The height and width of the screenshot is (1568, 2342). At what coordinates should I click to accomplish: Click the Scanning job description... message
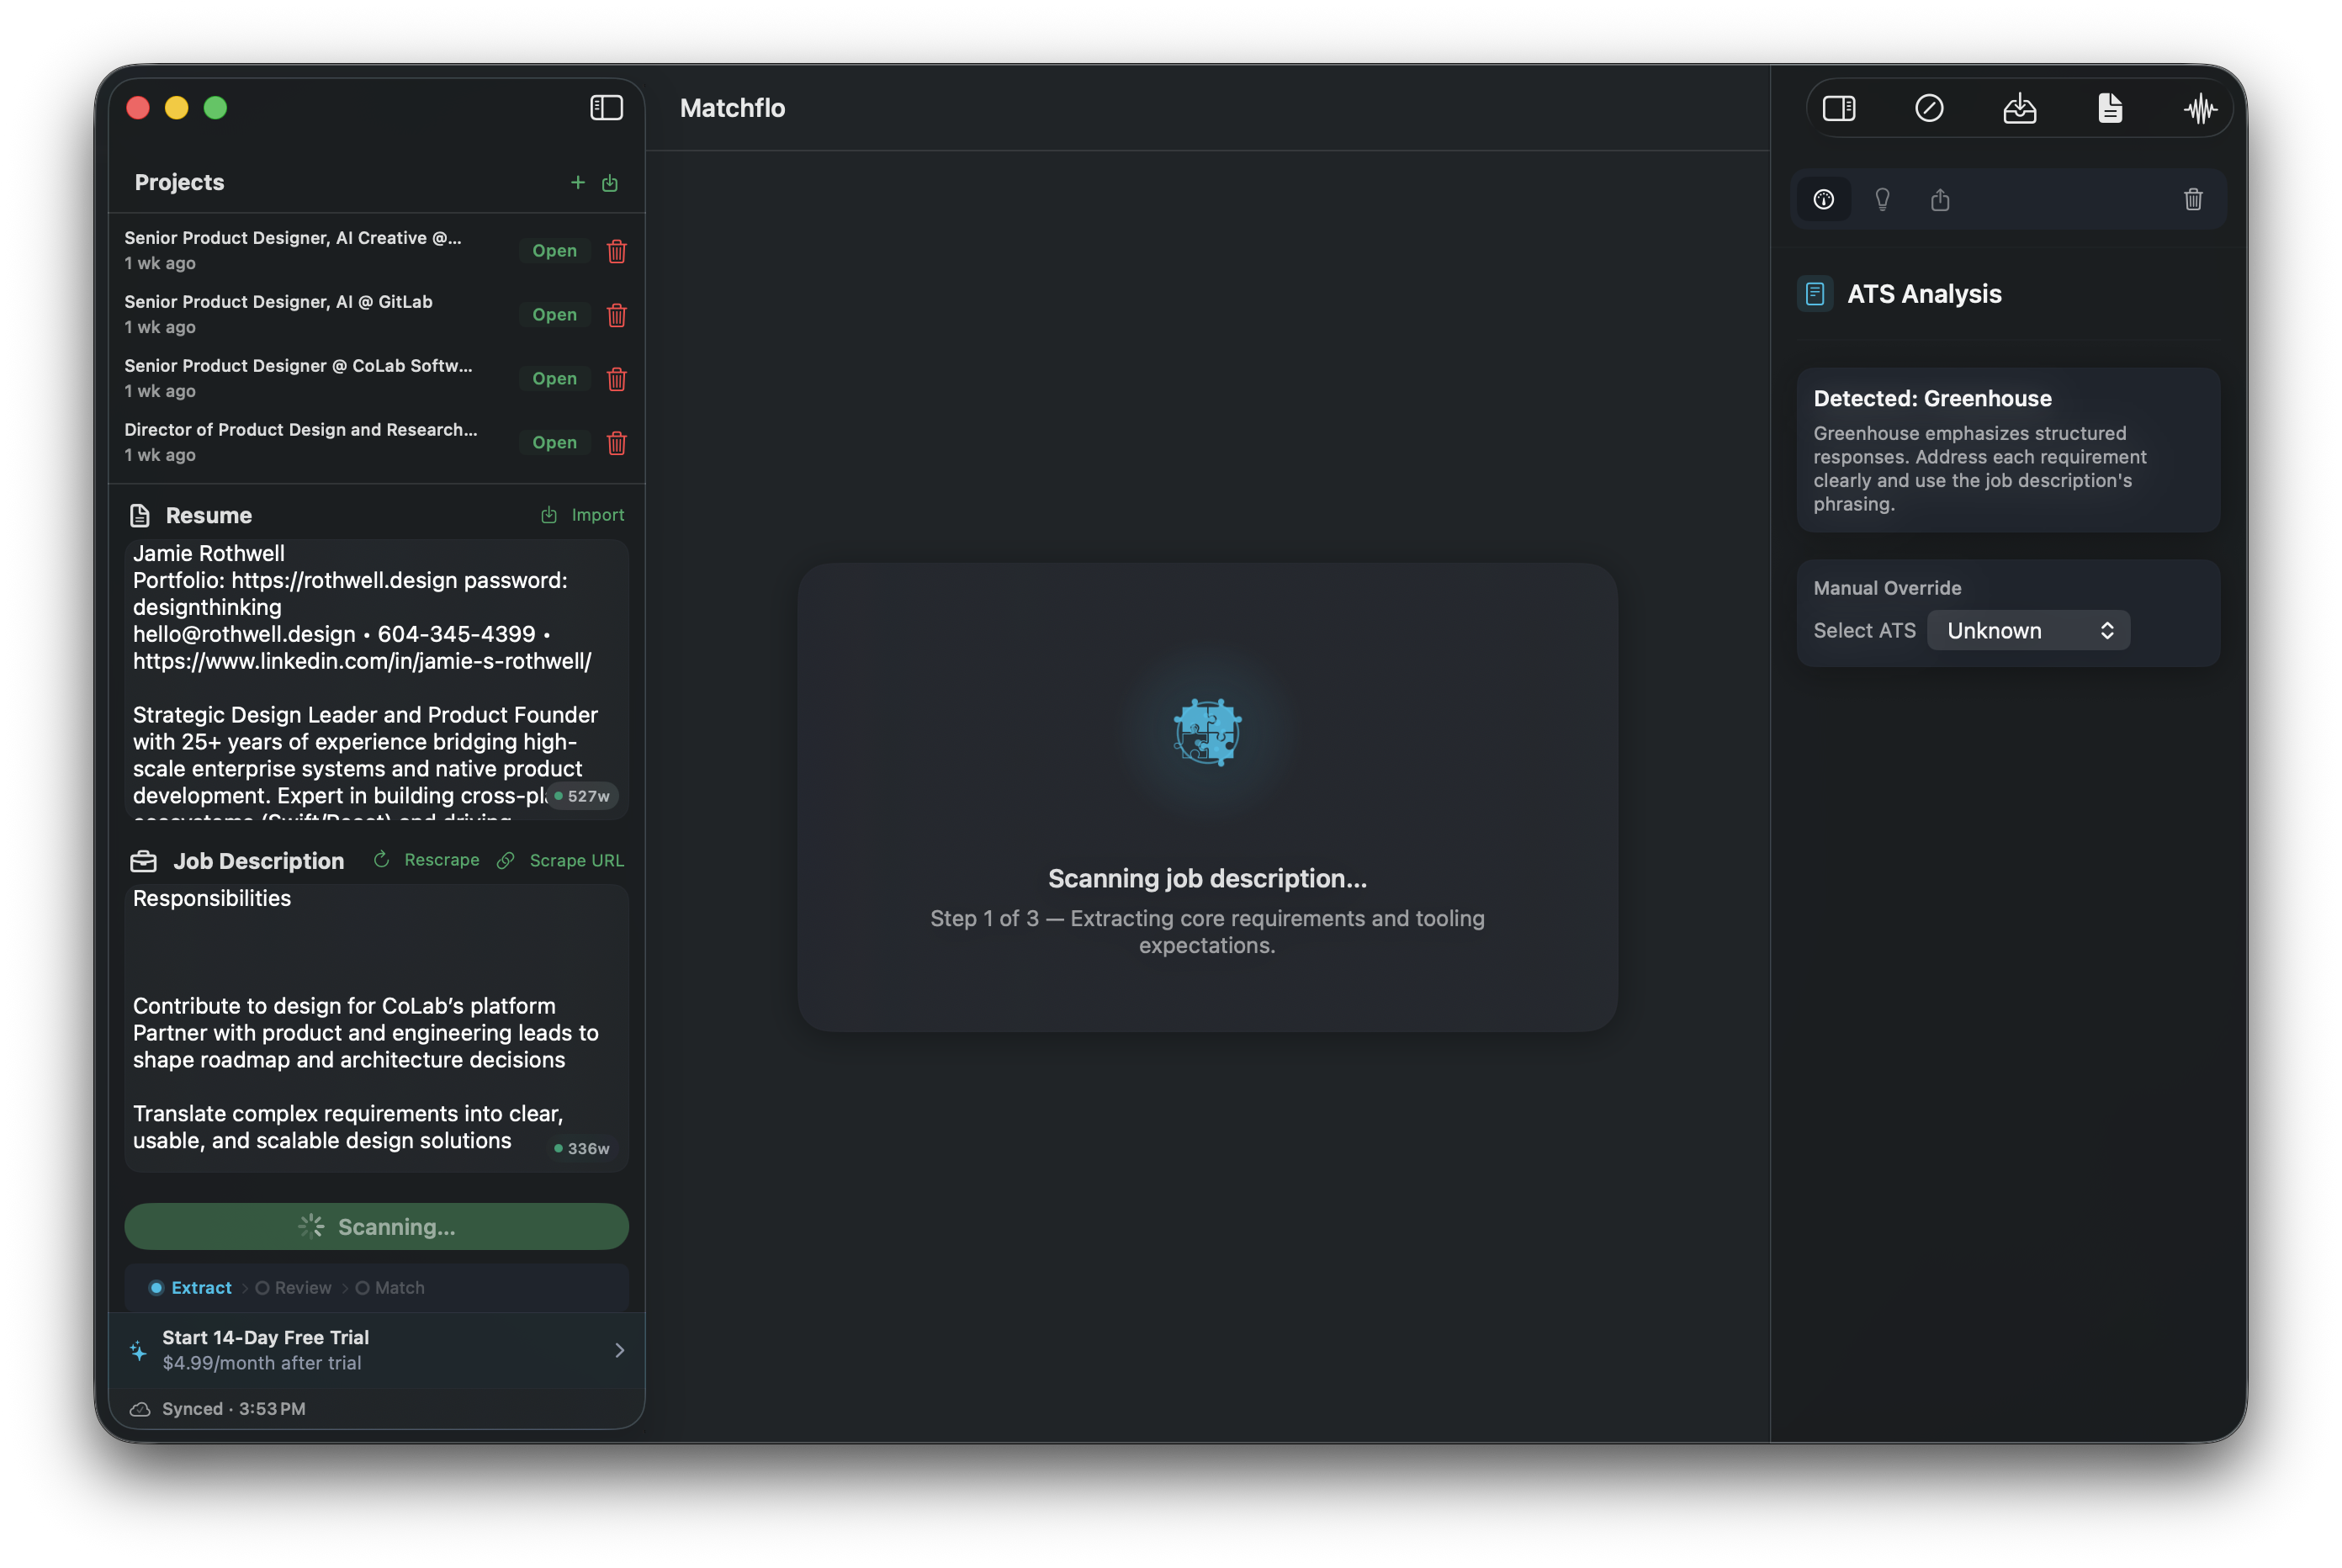click(1207, 879)
